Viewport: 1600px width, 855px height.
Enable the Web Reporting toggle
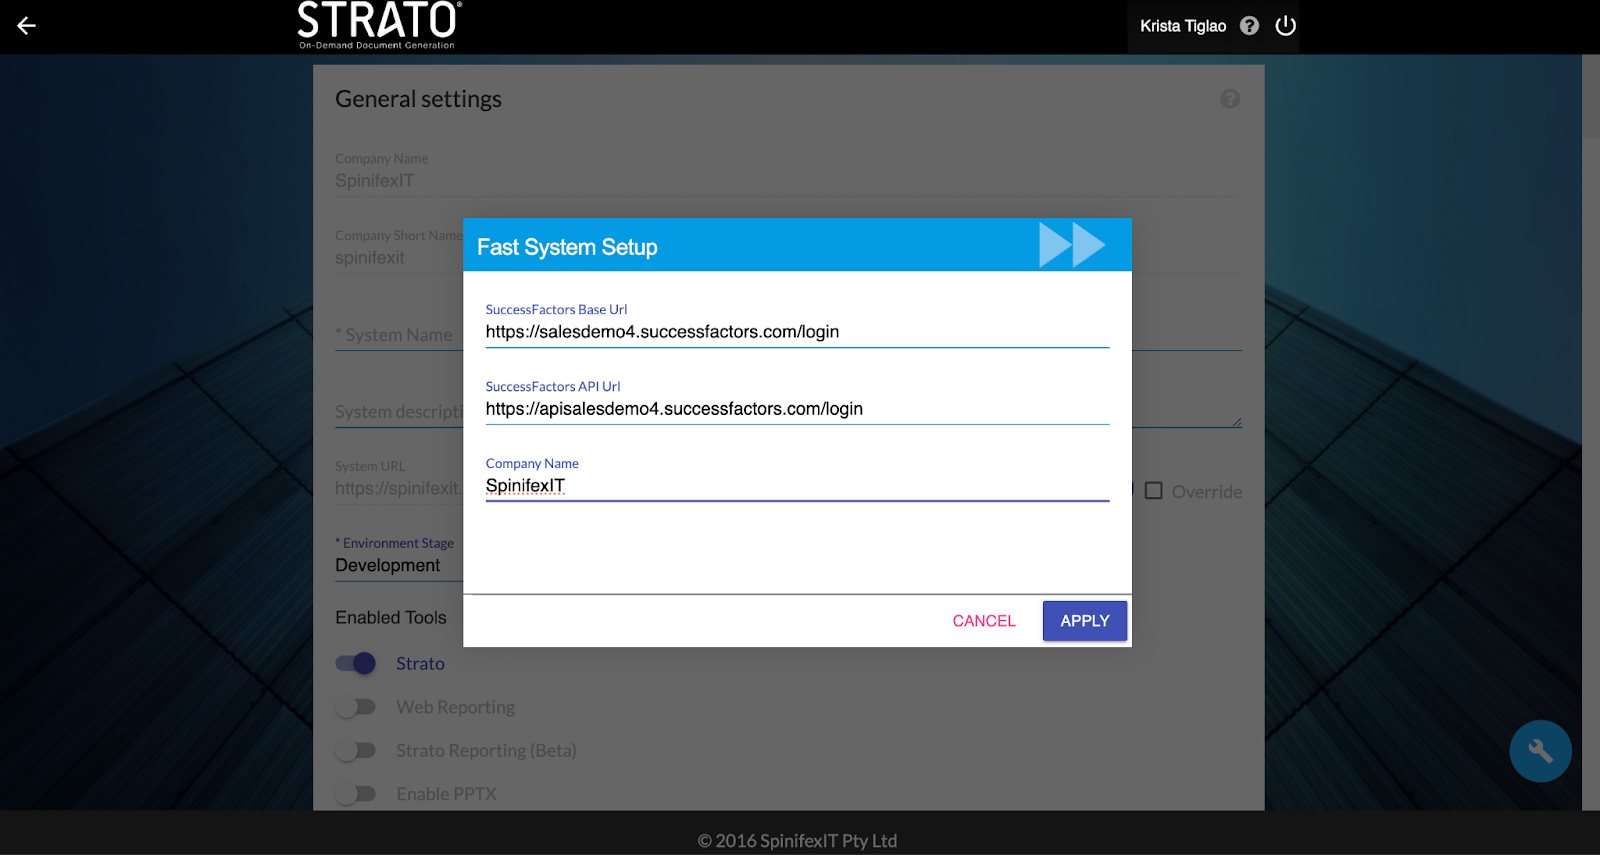[356, 707]
